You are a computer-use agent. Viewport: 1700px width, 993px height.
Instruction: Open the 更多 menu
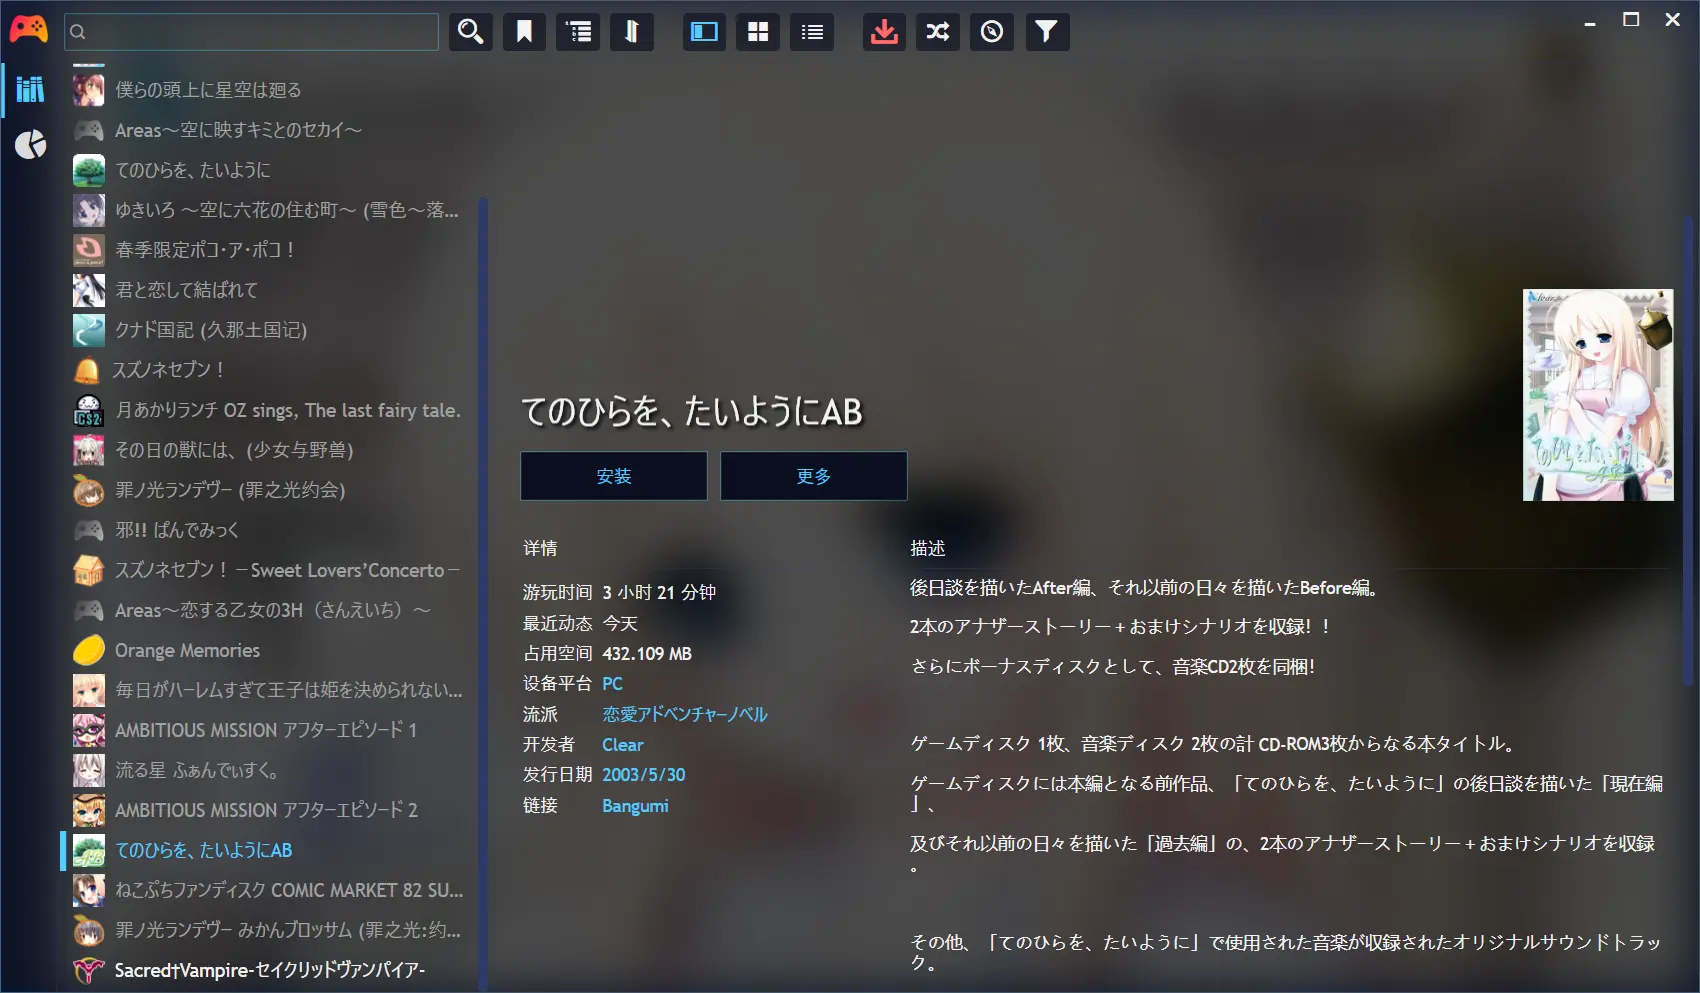point(813,476)
